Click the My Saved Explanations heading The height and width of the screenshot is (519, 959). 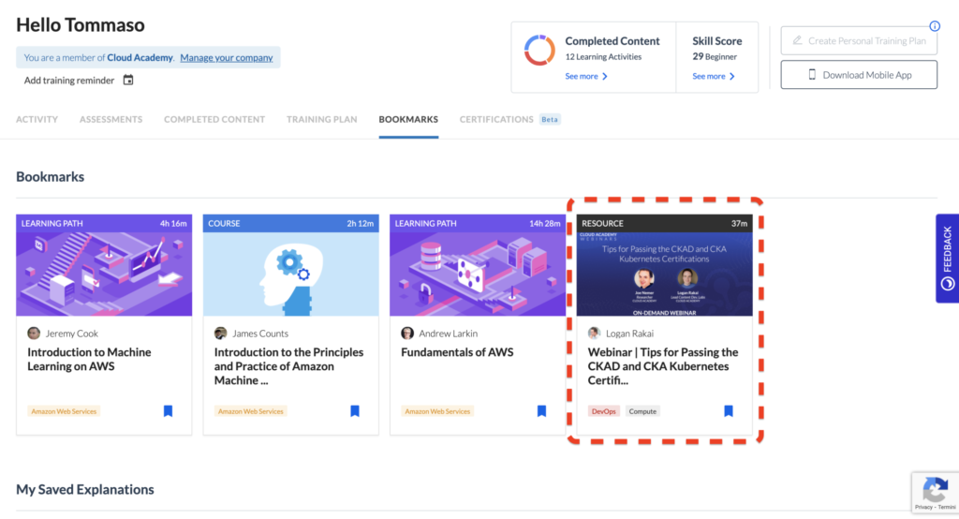tap(85, 489)
